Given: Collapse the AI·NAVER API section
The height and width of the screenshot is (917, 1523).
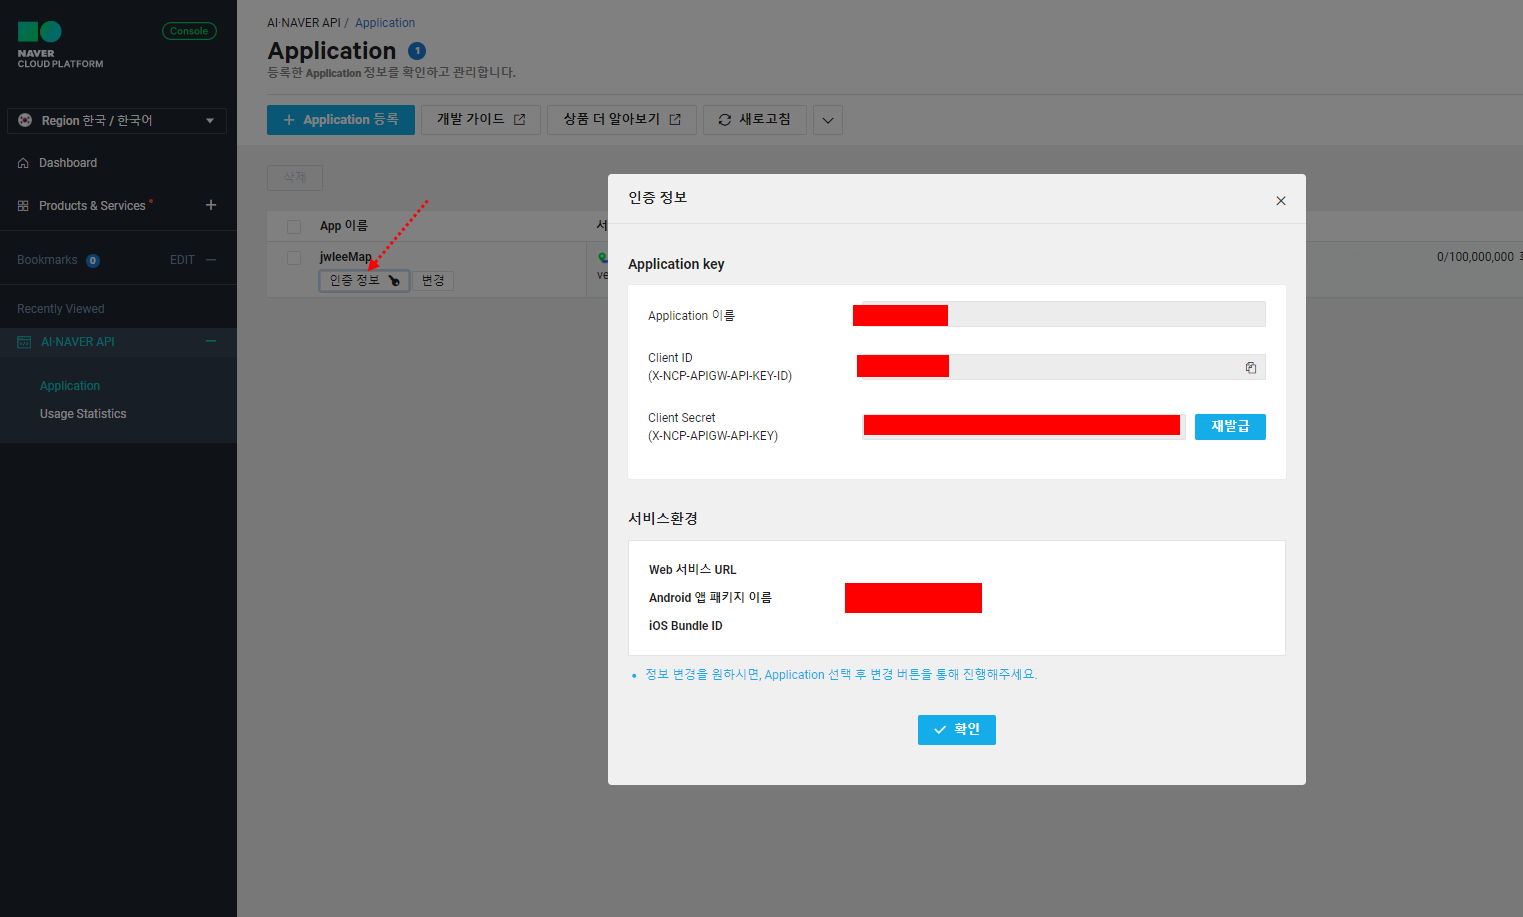Looking at the screenshot, I should (x=211, y=342).
